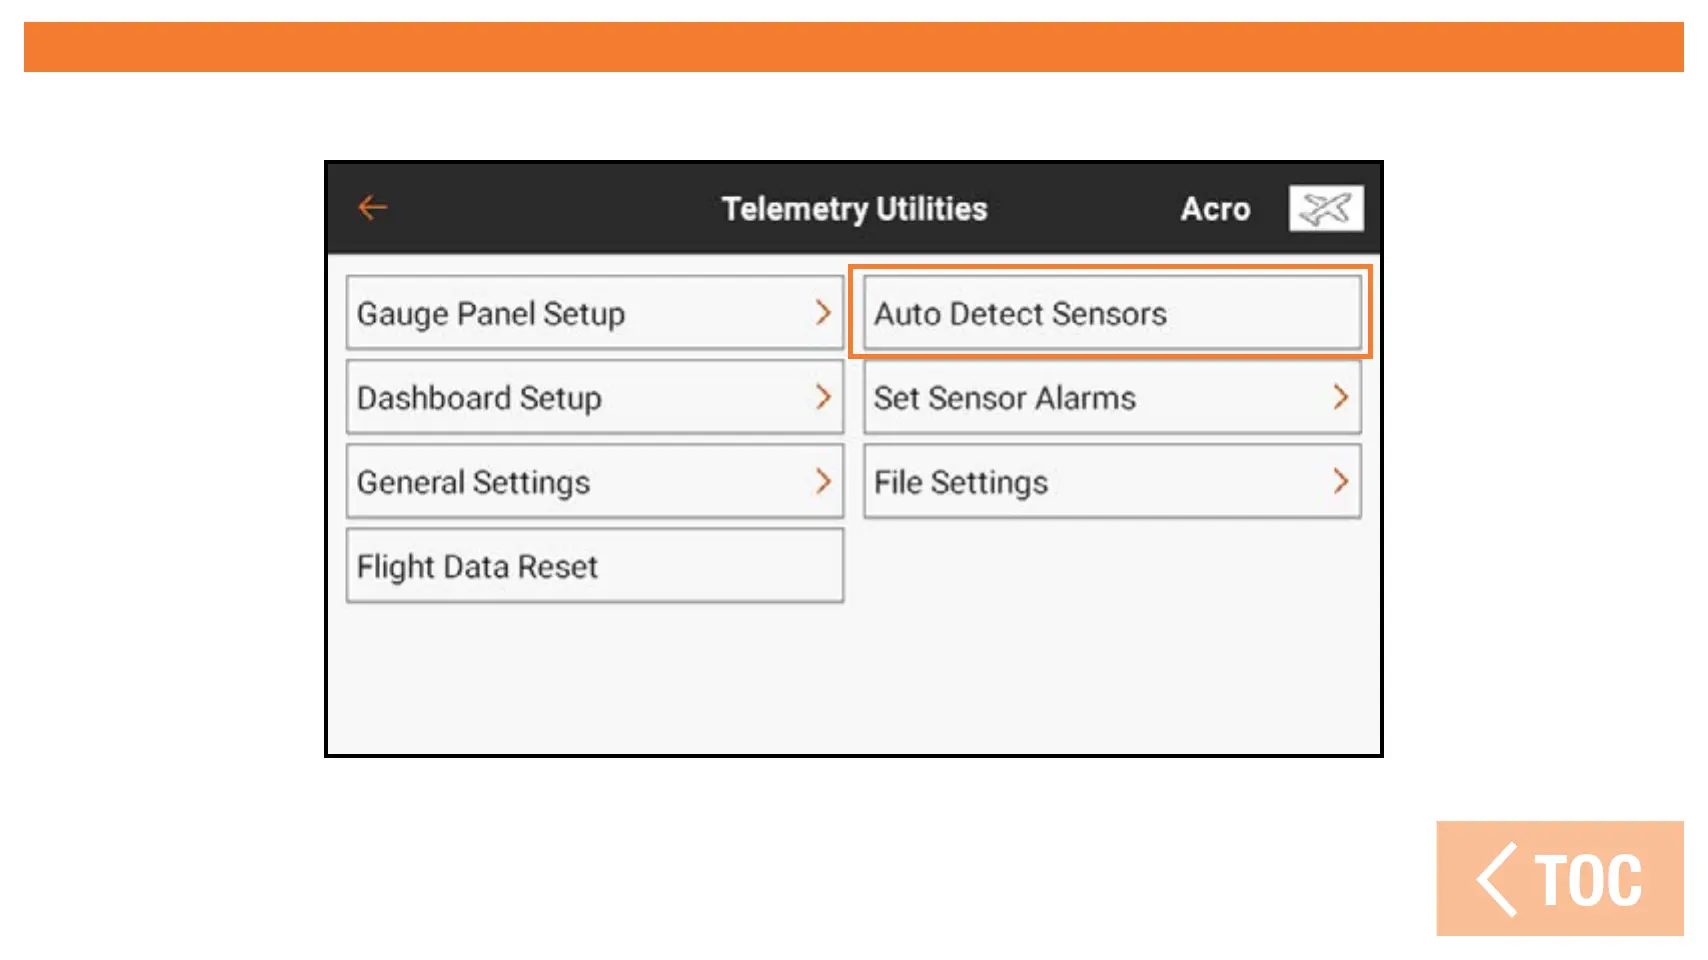Click the Set Sensor Alarms chevron

pos(1340,397)
